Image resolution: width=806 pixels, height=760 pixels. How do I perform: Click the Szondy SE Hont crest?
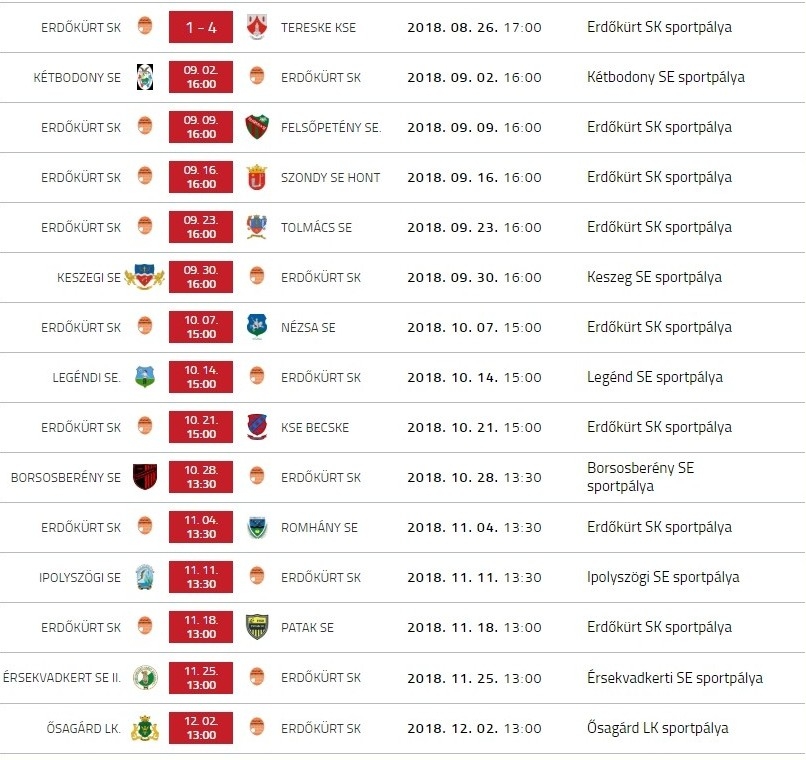(x=257, y=177)
